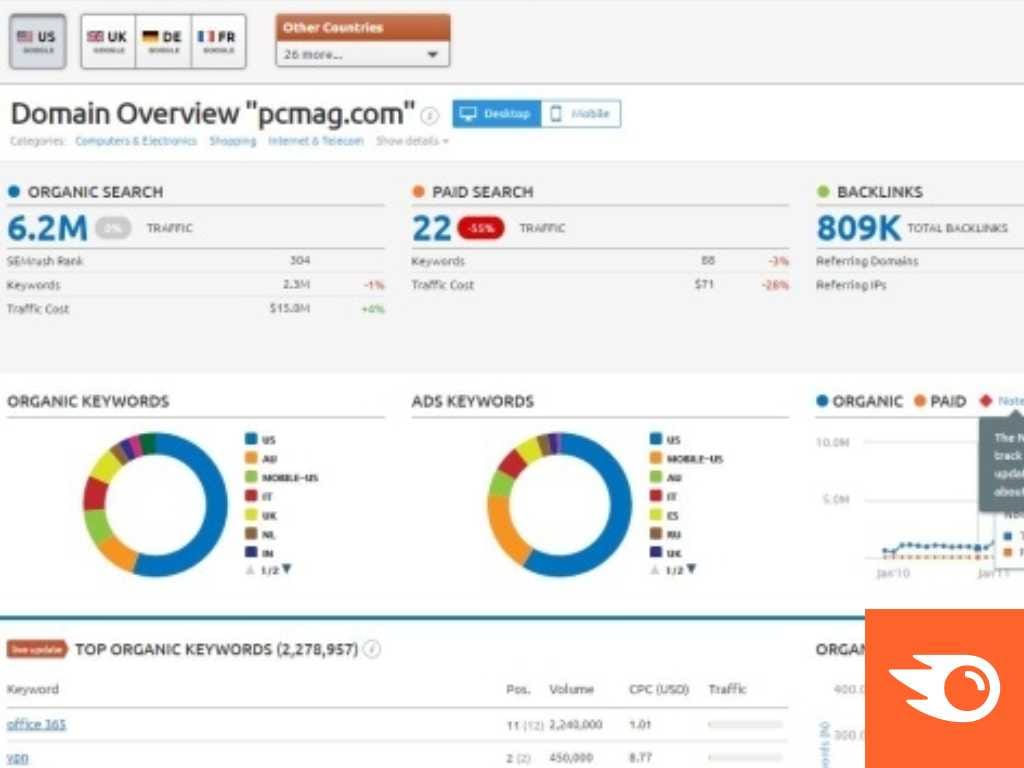Toggle the Notes red diamond marker
Image resolution: width=1024 pixels, height=768 pixels.
(986, 401)
